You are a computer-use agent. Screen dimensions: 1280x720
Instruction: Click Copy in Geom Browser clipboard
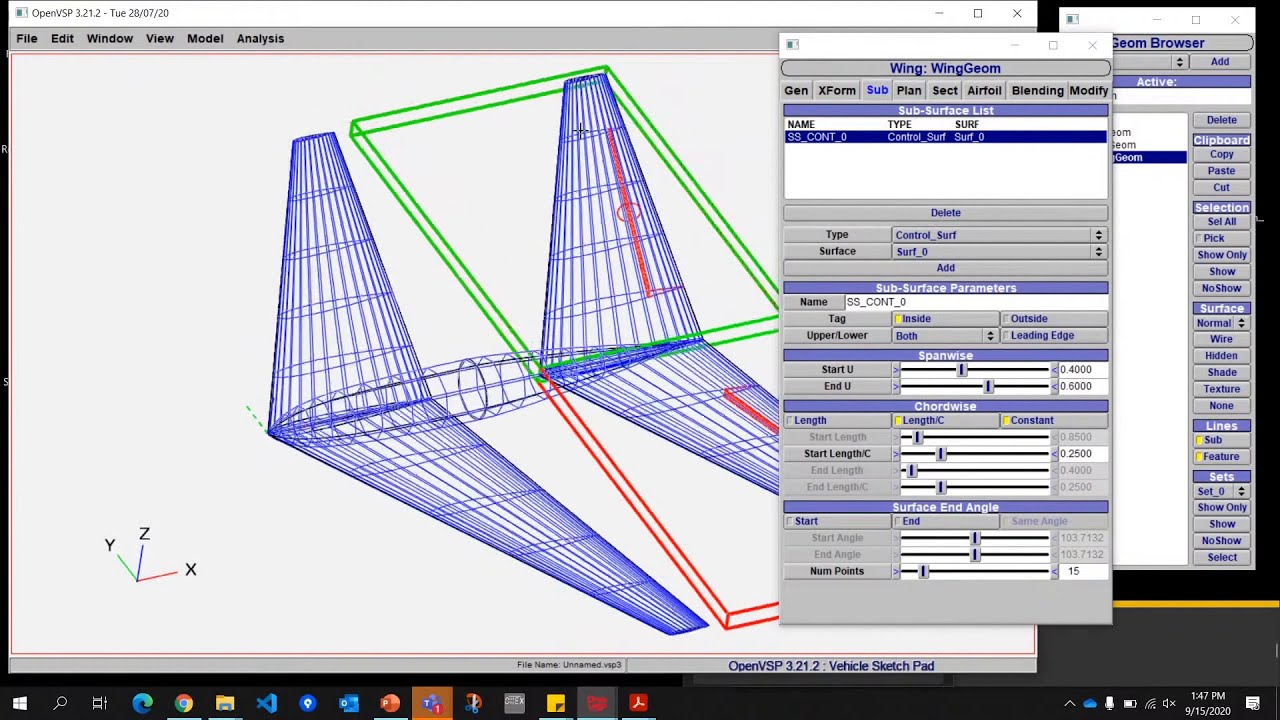tap(1222, 155)
